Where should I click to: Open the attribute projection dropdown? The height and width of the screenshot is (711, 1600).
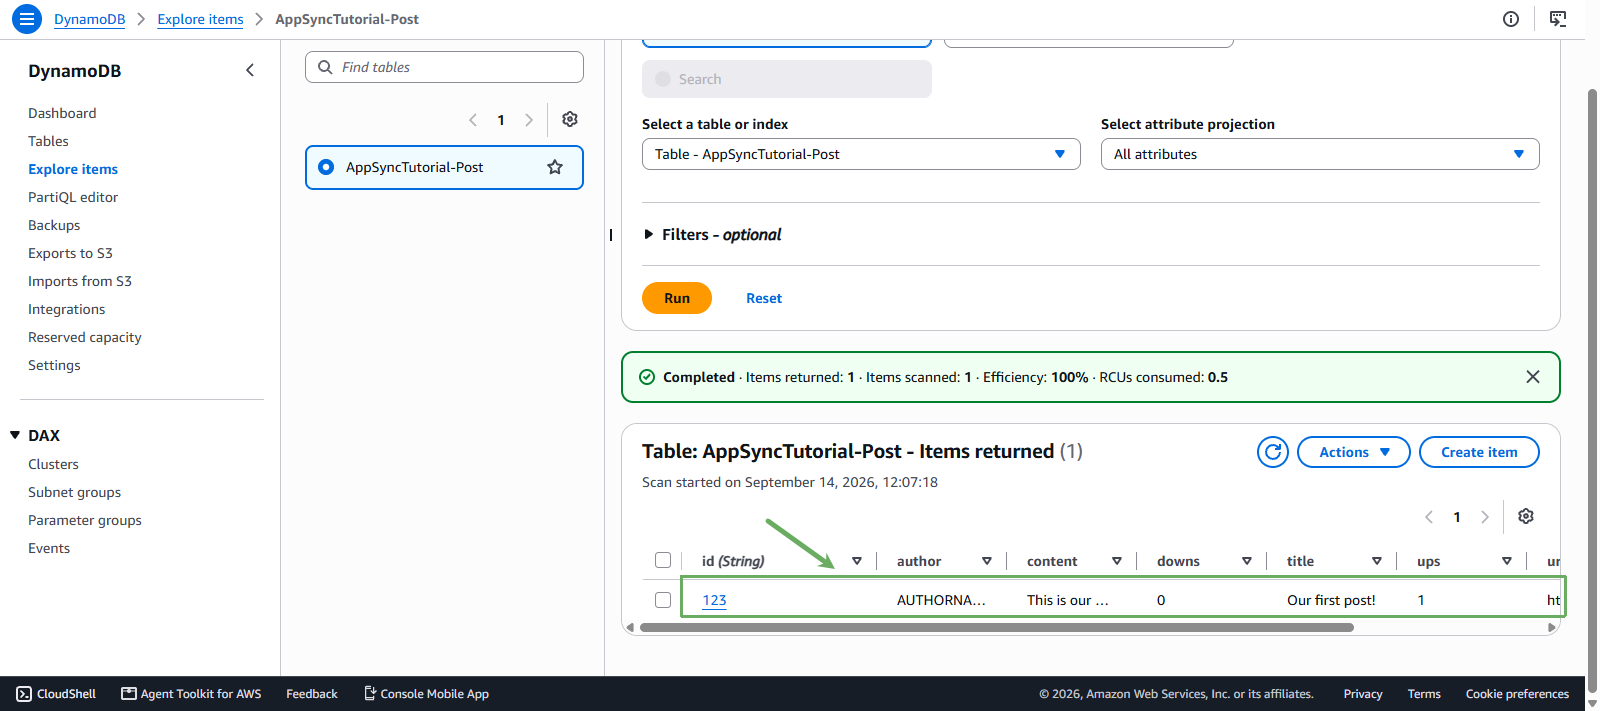pos(1320,154)
